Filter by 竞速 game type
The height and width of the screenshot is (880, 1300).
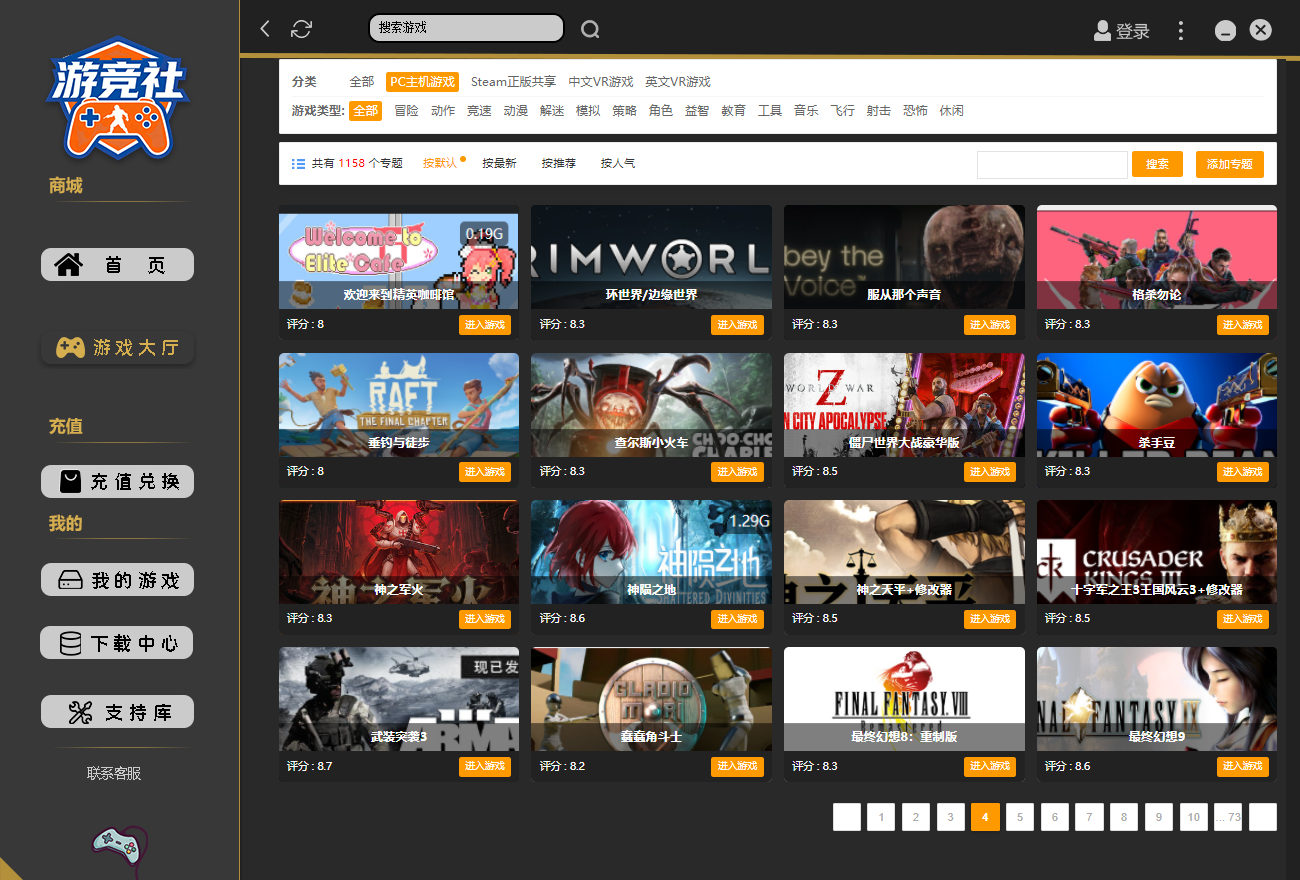(x=479, y=111)
